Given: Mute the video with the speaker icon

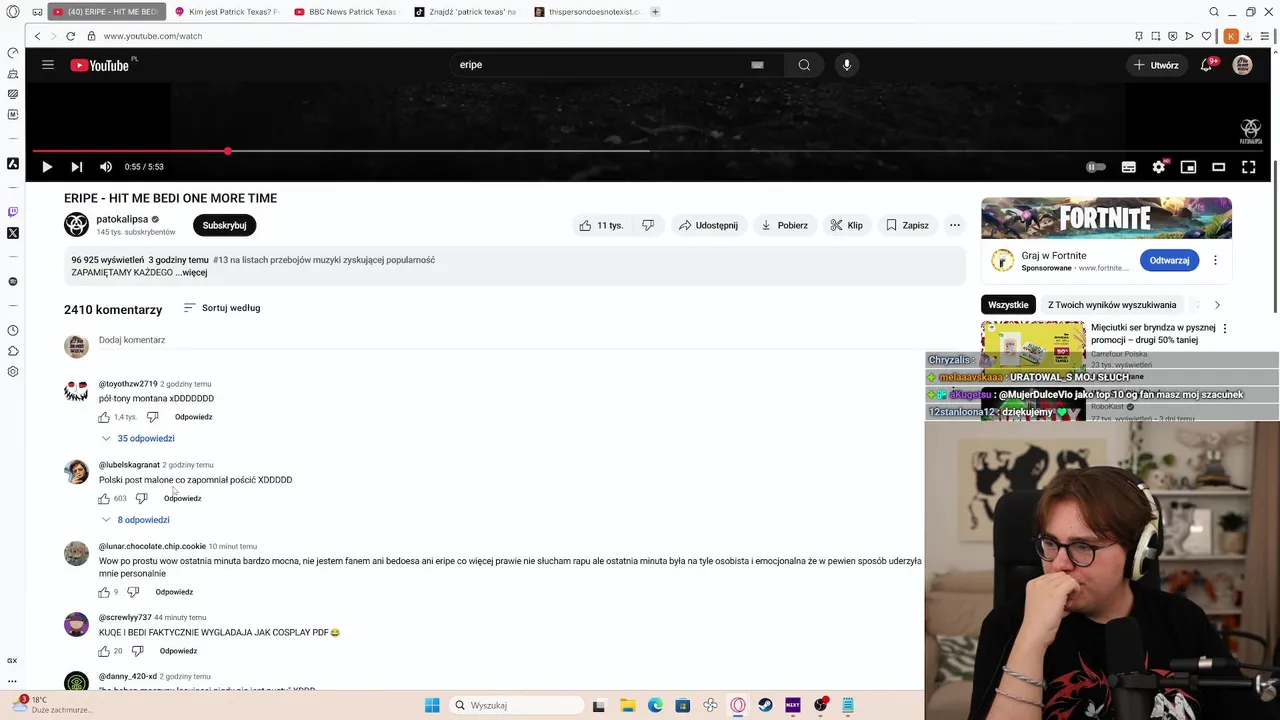Looking at the screenshot, I should tap(106, 167).
